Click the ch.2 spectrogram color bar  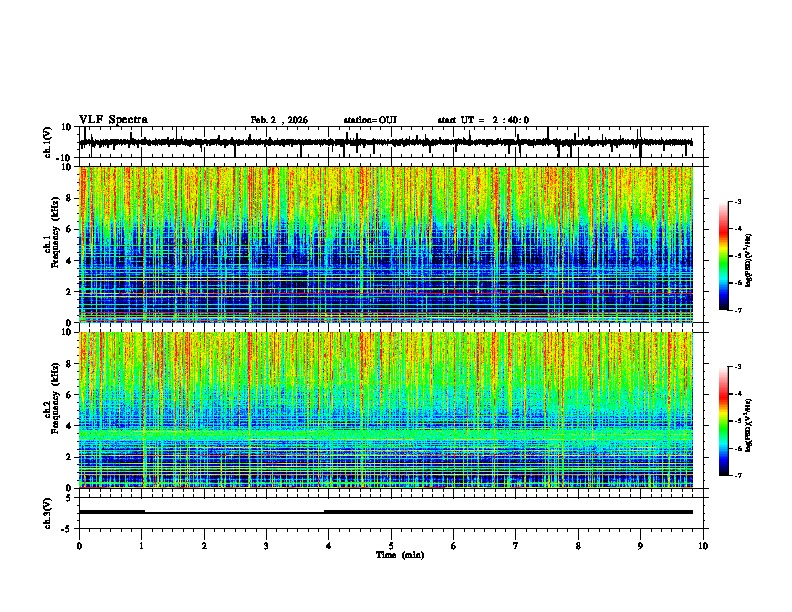point(723,421)
